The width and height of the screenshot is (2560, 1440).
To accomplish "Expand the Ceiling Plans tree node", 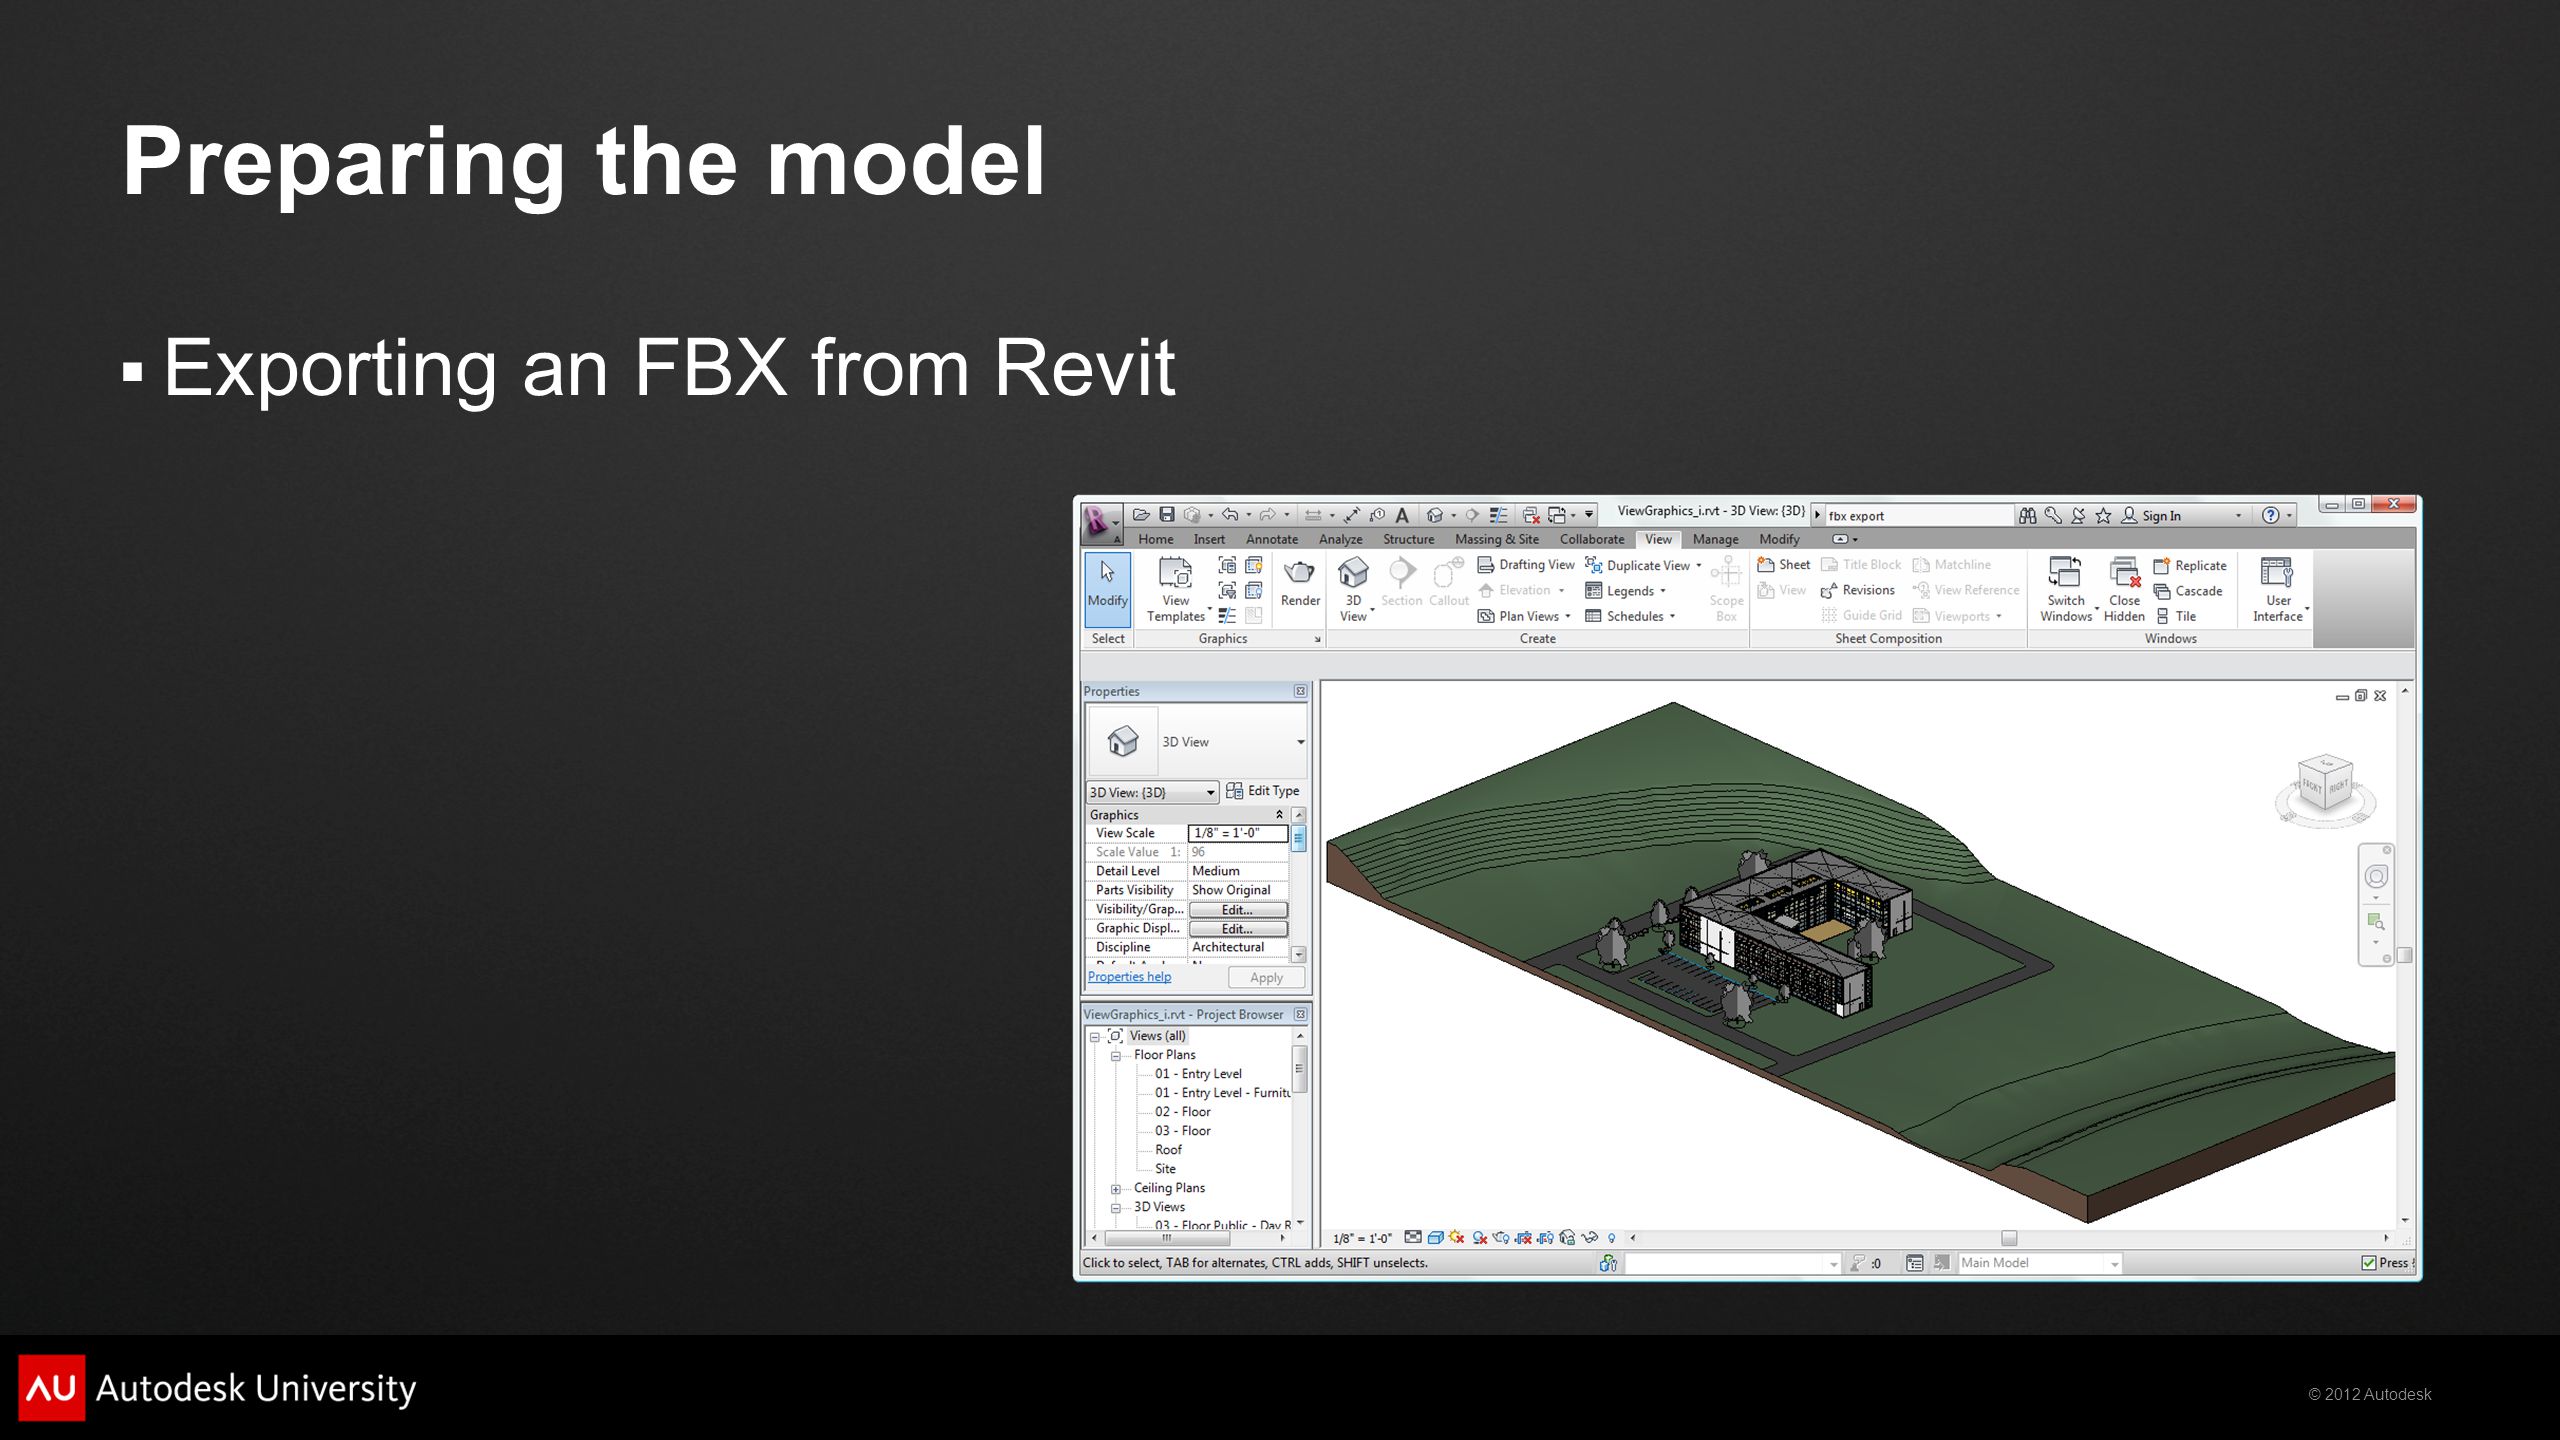I will click(1116, 1189).
